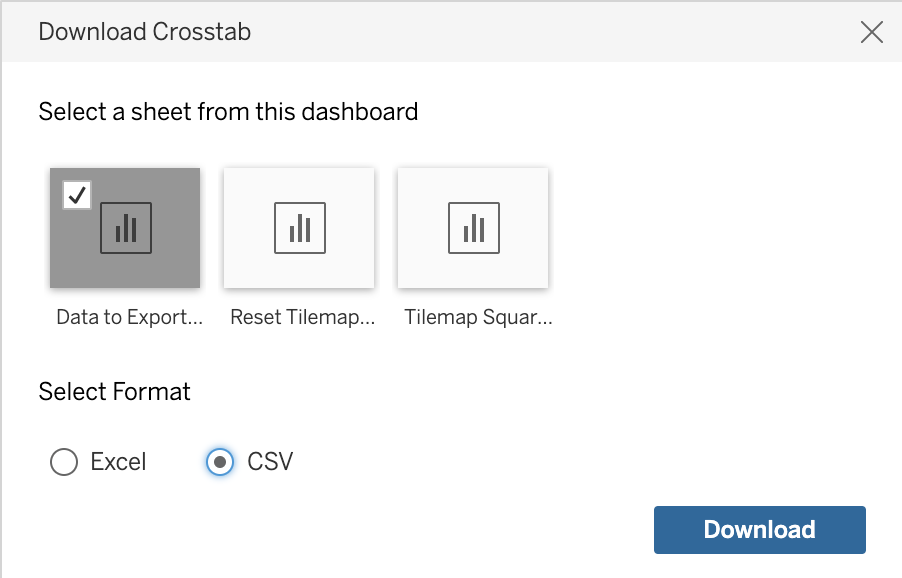Select the Excel format radio button
Viewport: 902px width, 578px height.
(x=64, y=462)
